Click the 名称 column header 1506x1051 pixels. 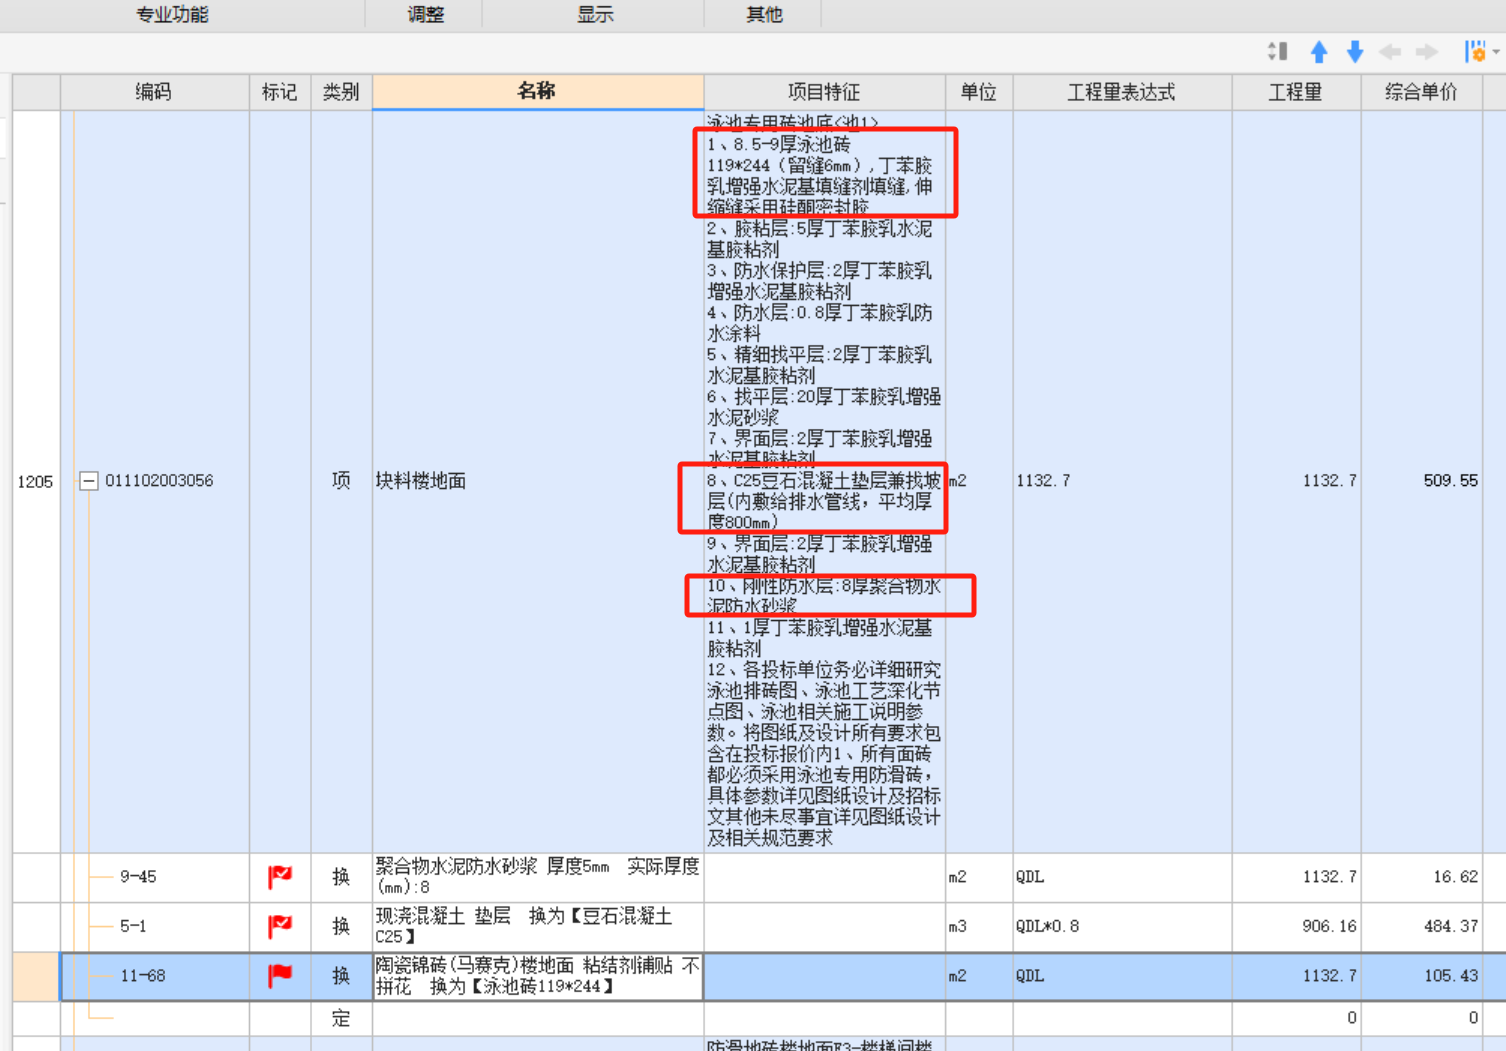pyautogui.click(x=538, y=91)
